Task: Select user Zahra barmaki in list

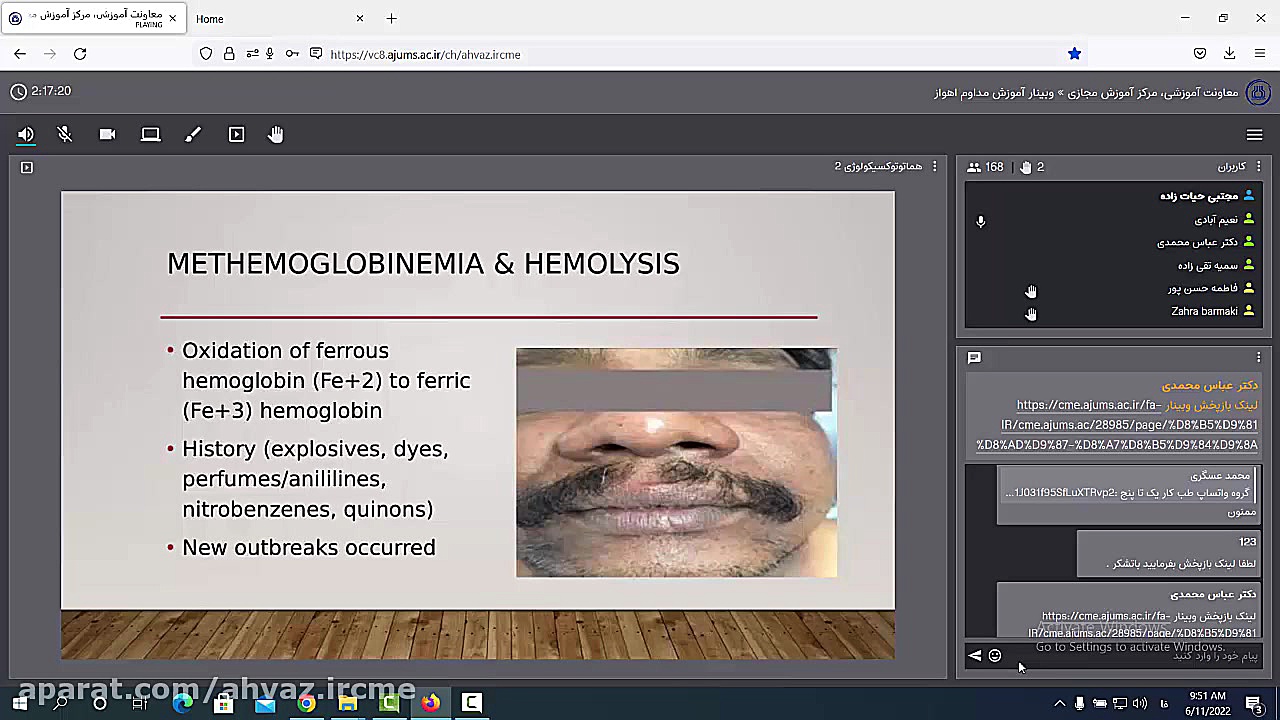Action: pyautogui.click(x=1204, y=311)
